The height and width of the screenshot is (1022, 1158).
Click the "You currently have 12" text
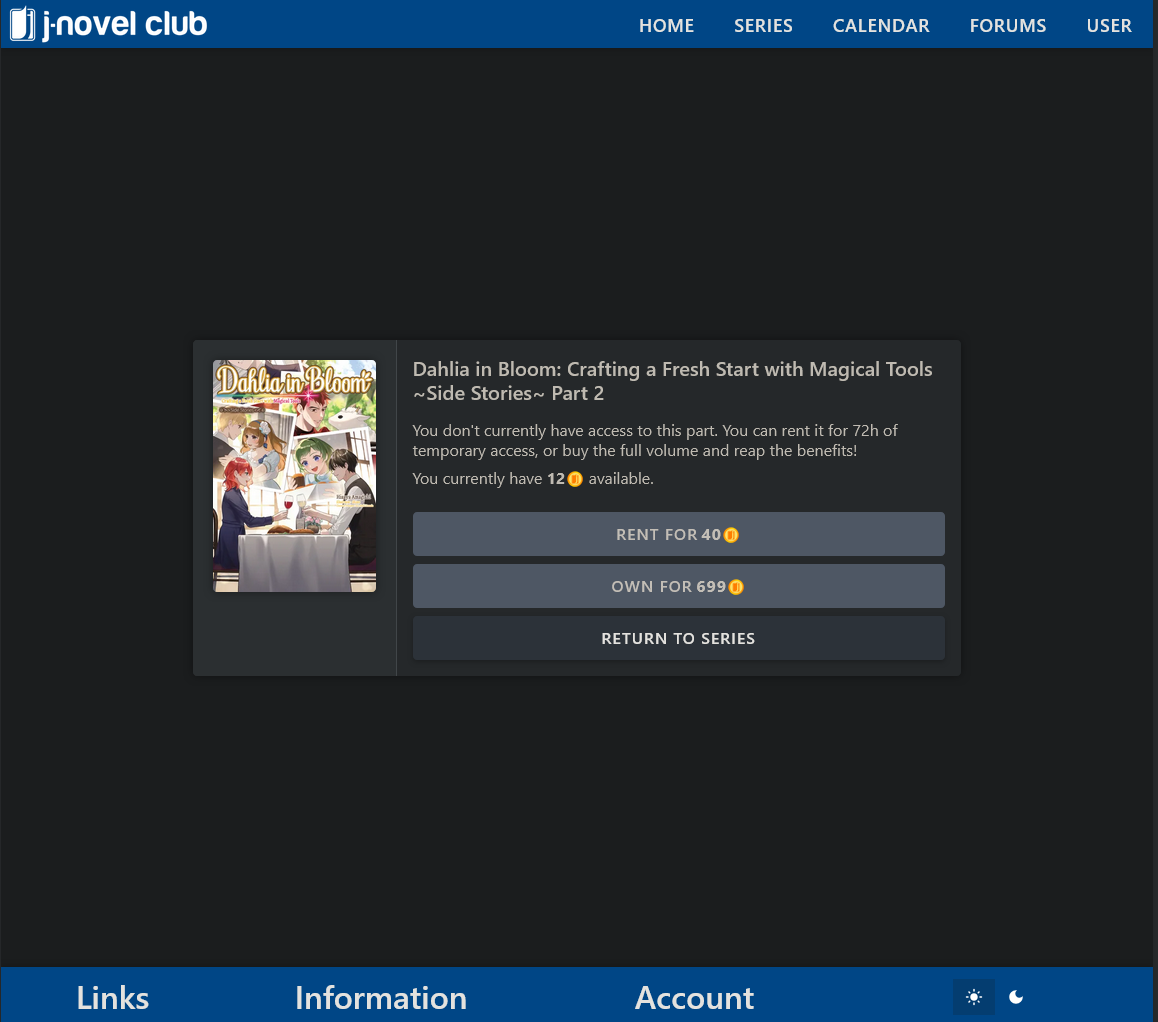[x=532, y=479]
